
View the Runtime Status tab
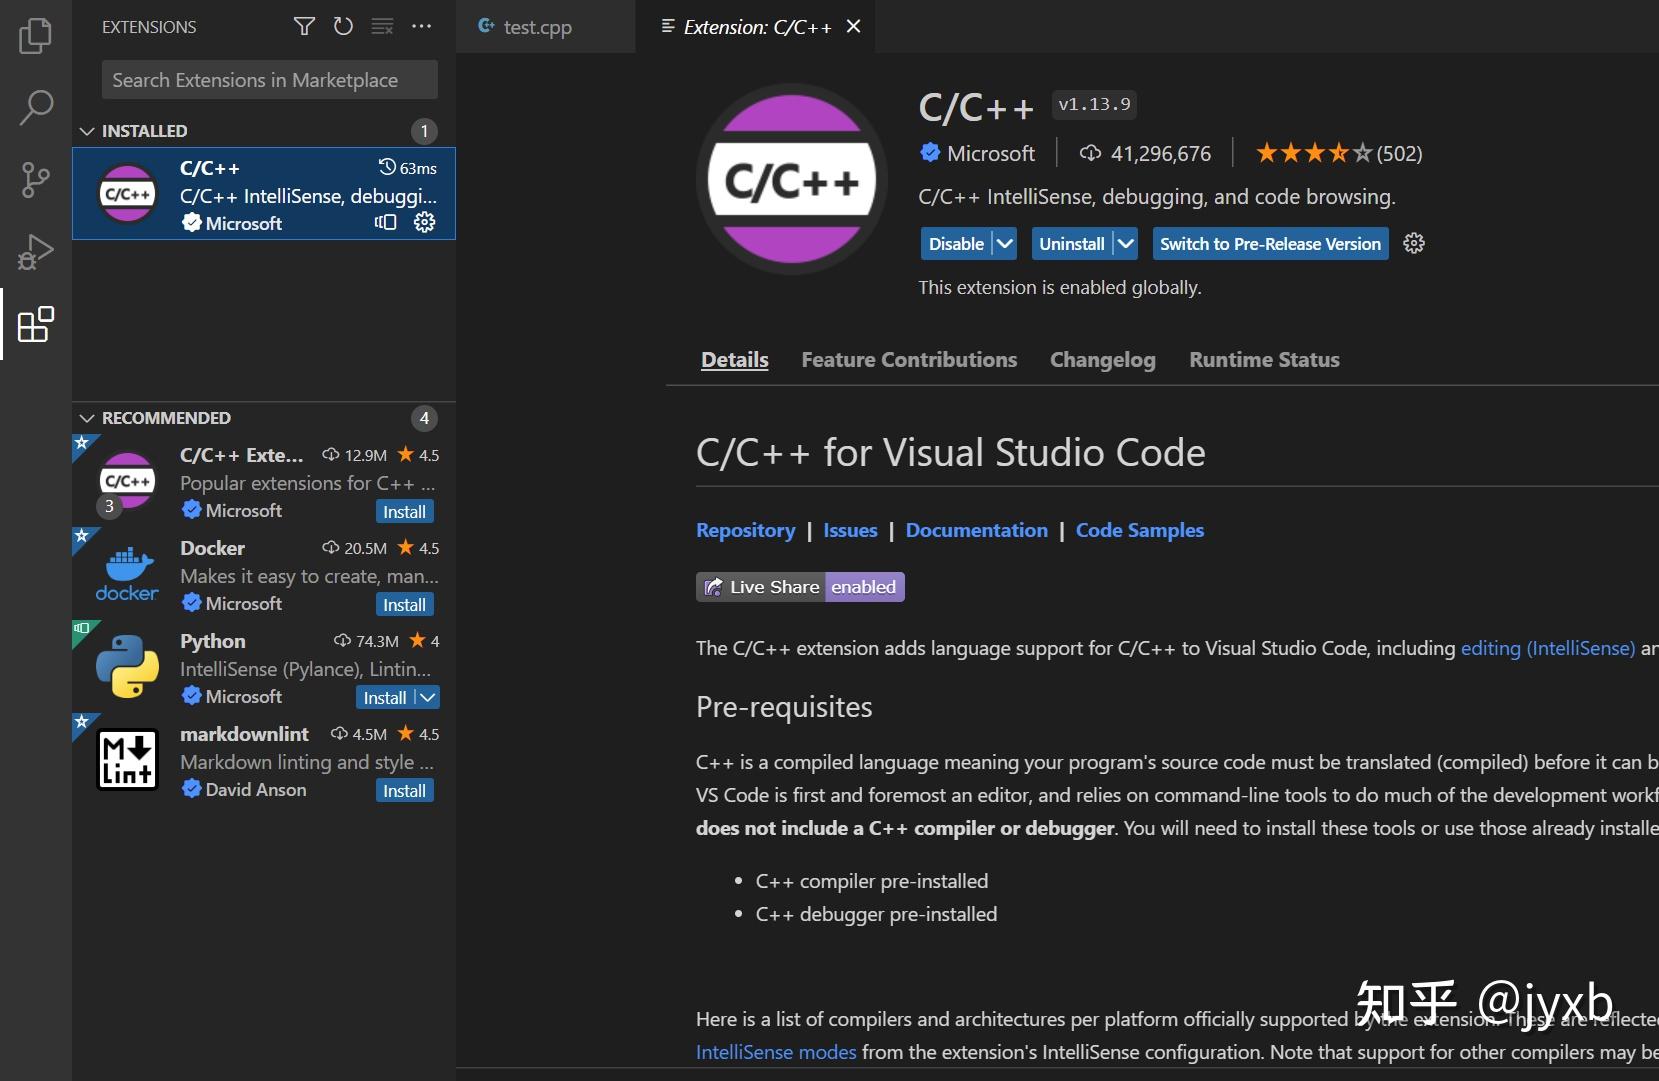click(1264, 360)
